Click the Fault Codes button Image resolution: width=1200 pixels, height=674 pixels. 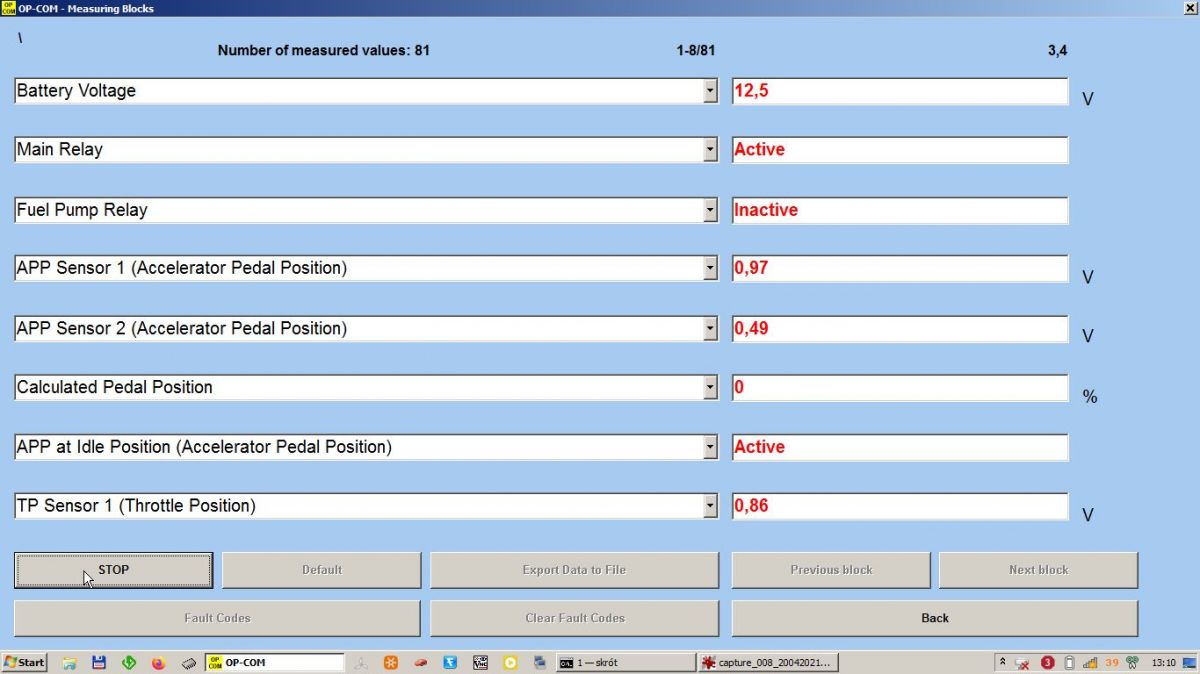coord(217,618)
